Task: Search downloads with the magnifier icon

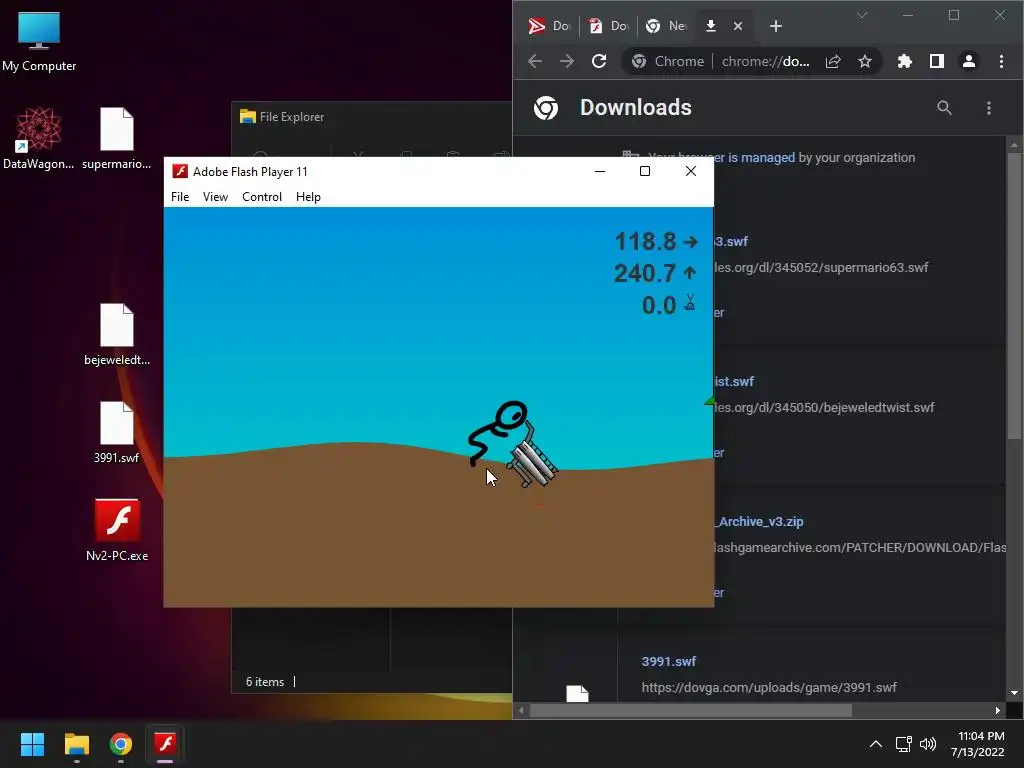Action: click(944, 108)
